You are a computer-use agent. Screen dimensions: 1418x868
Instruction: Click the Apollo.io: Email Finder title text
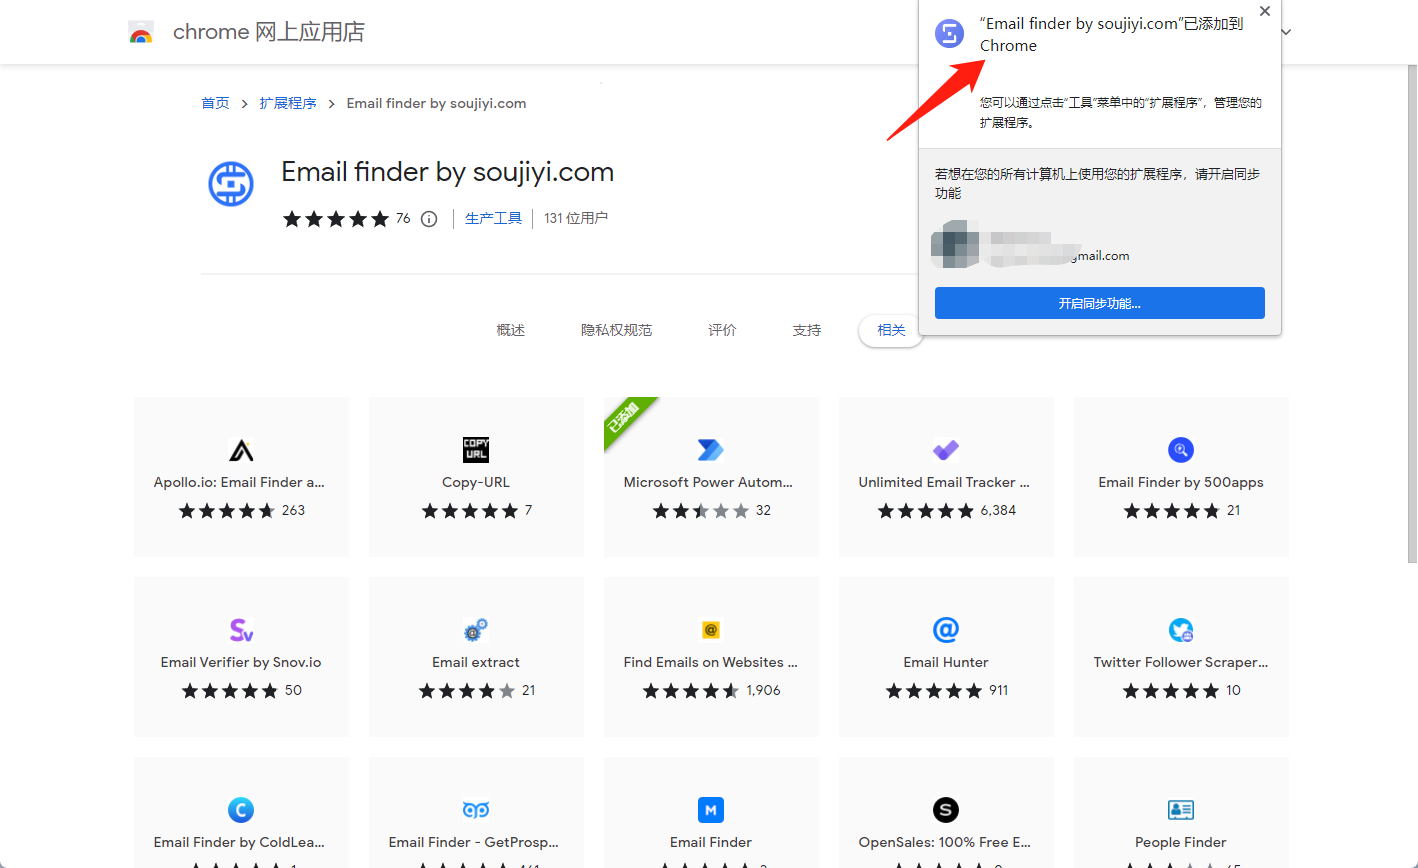pos(239,482)
